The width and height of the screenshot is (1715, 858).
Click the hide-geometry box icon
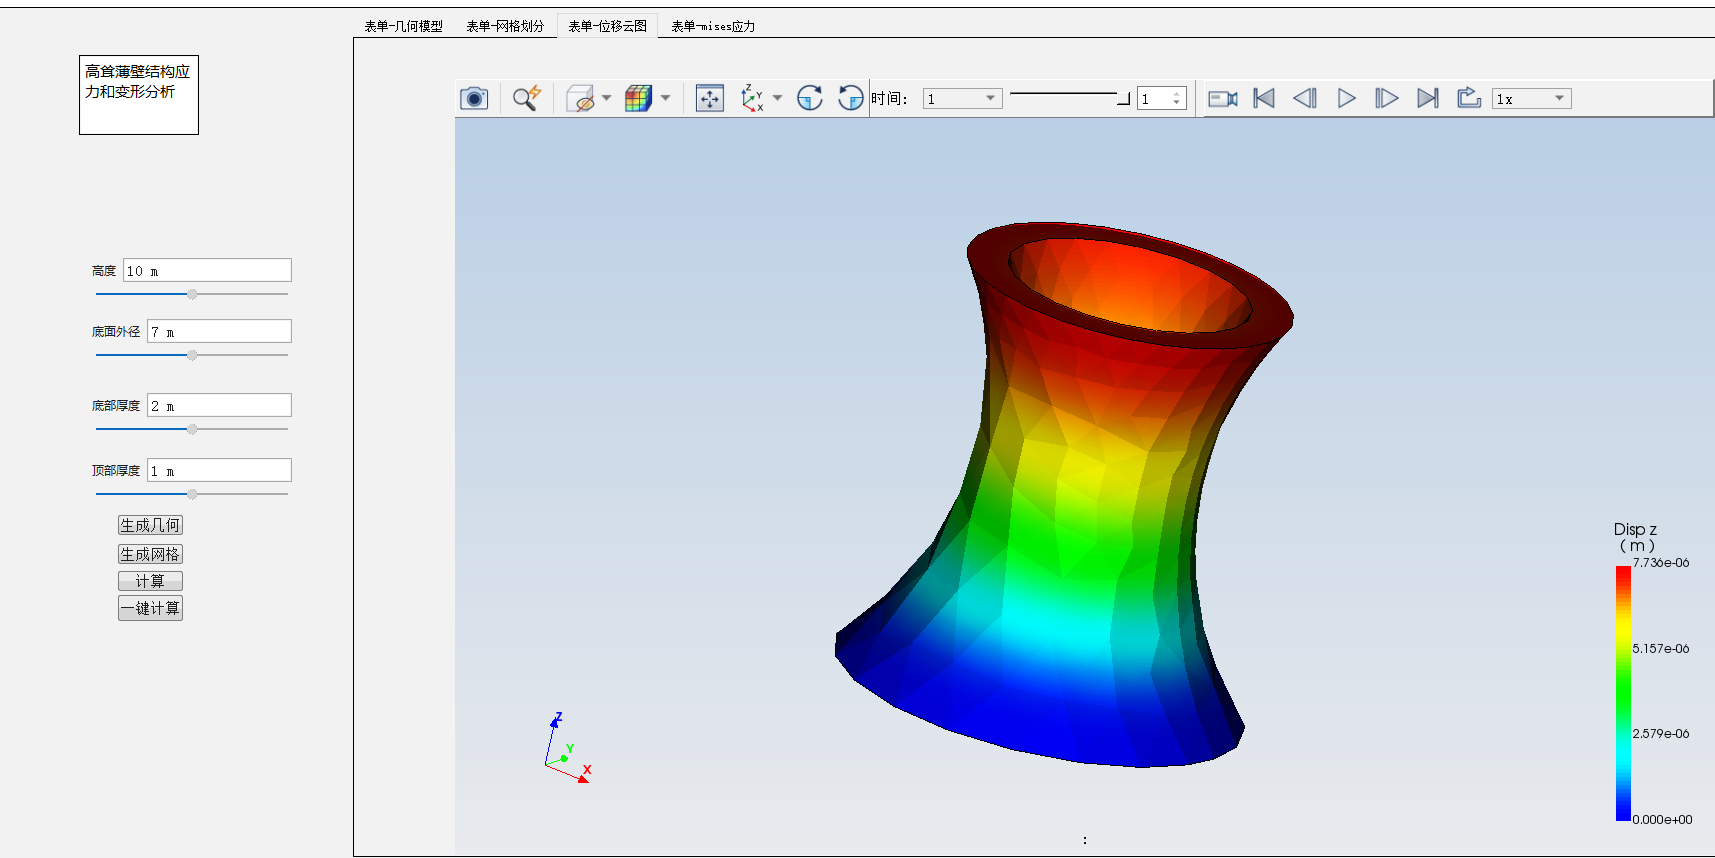point(580,98)
